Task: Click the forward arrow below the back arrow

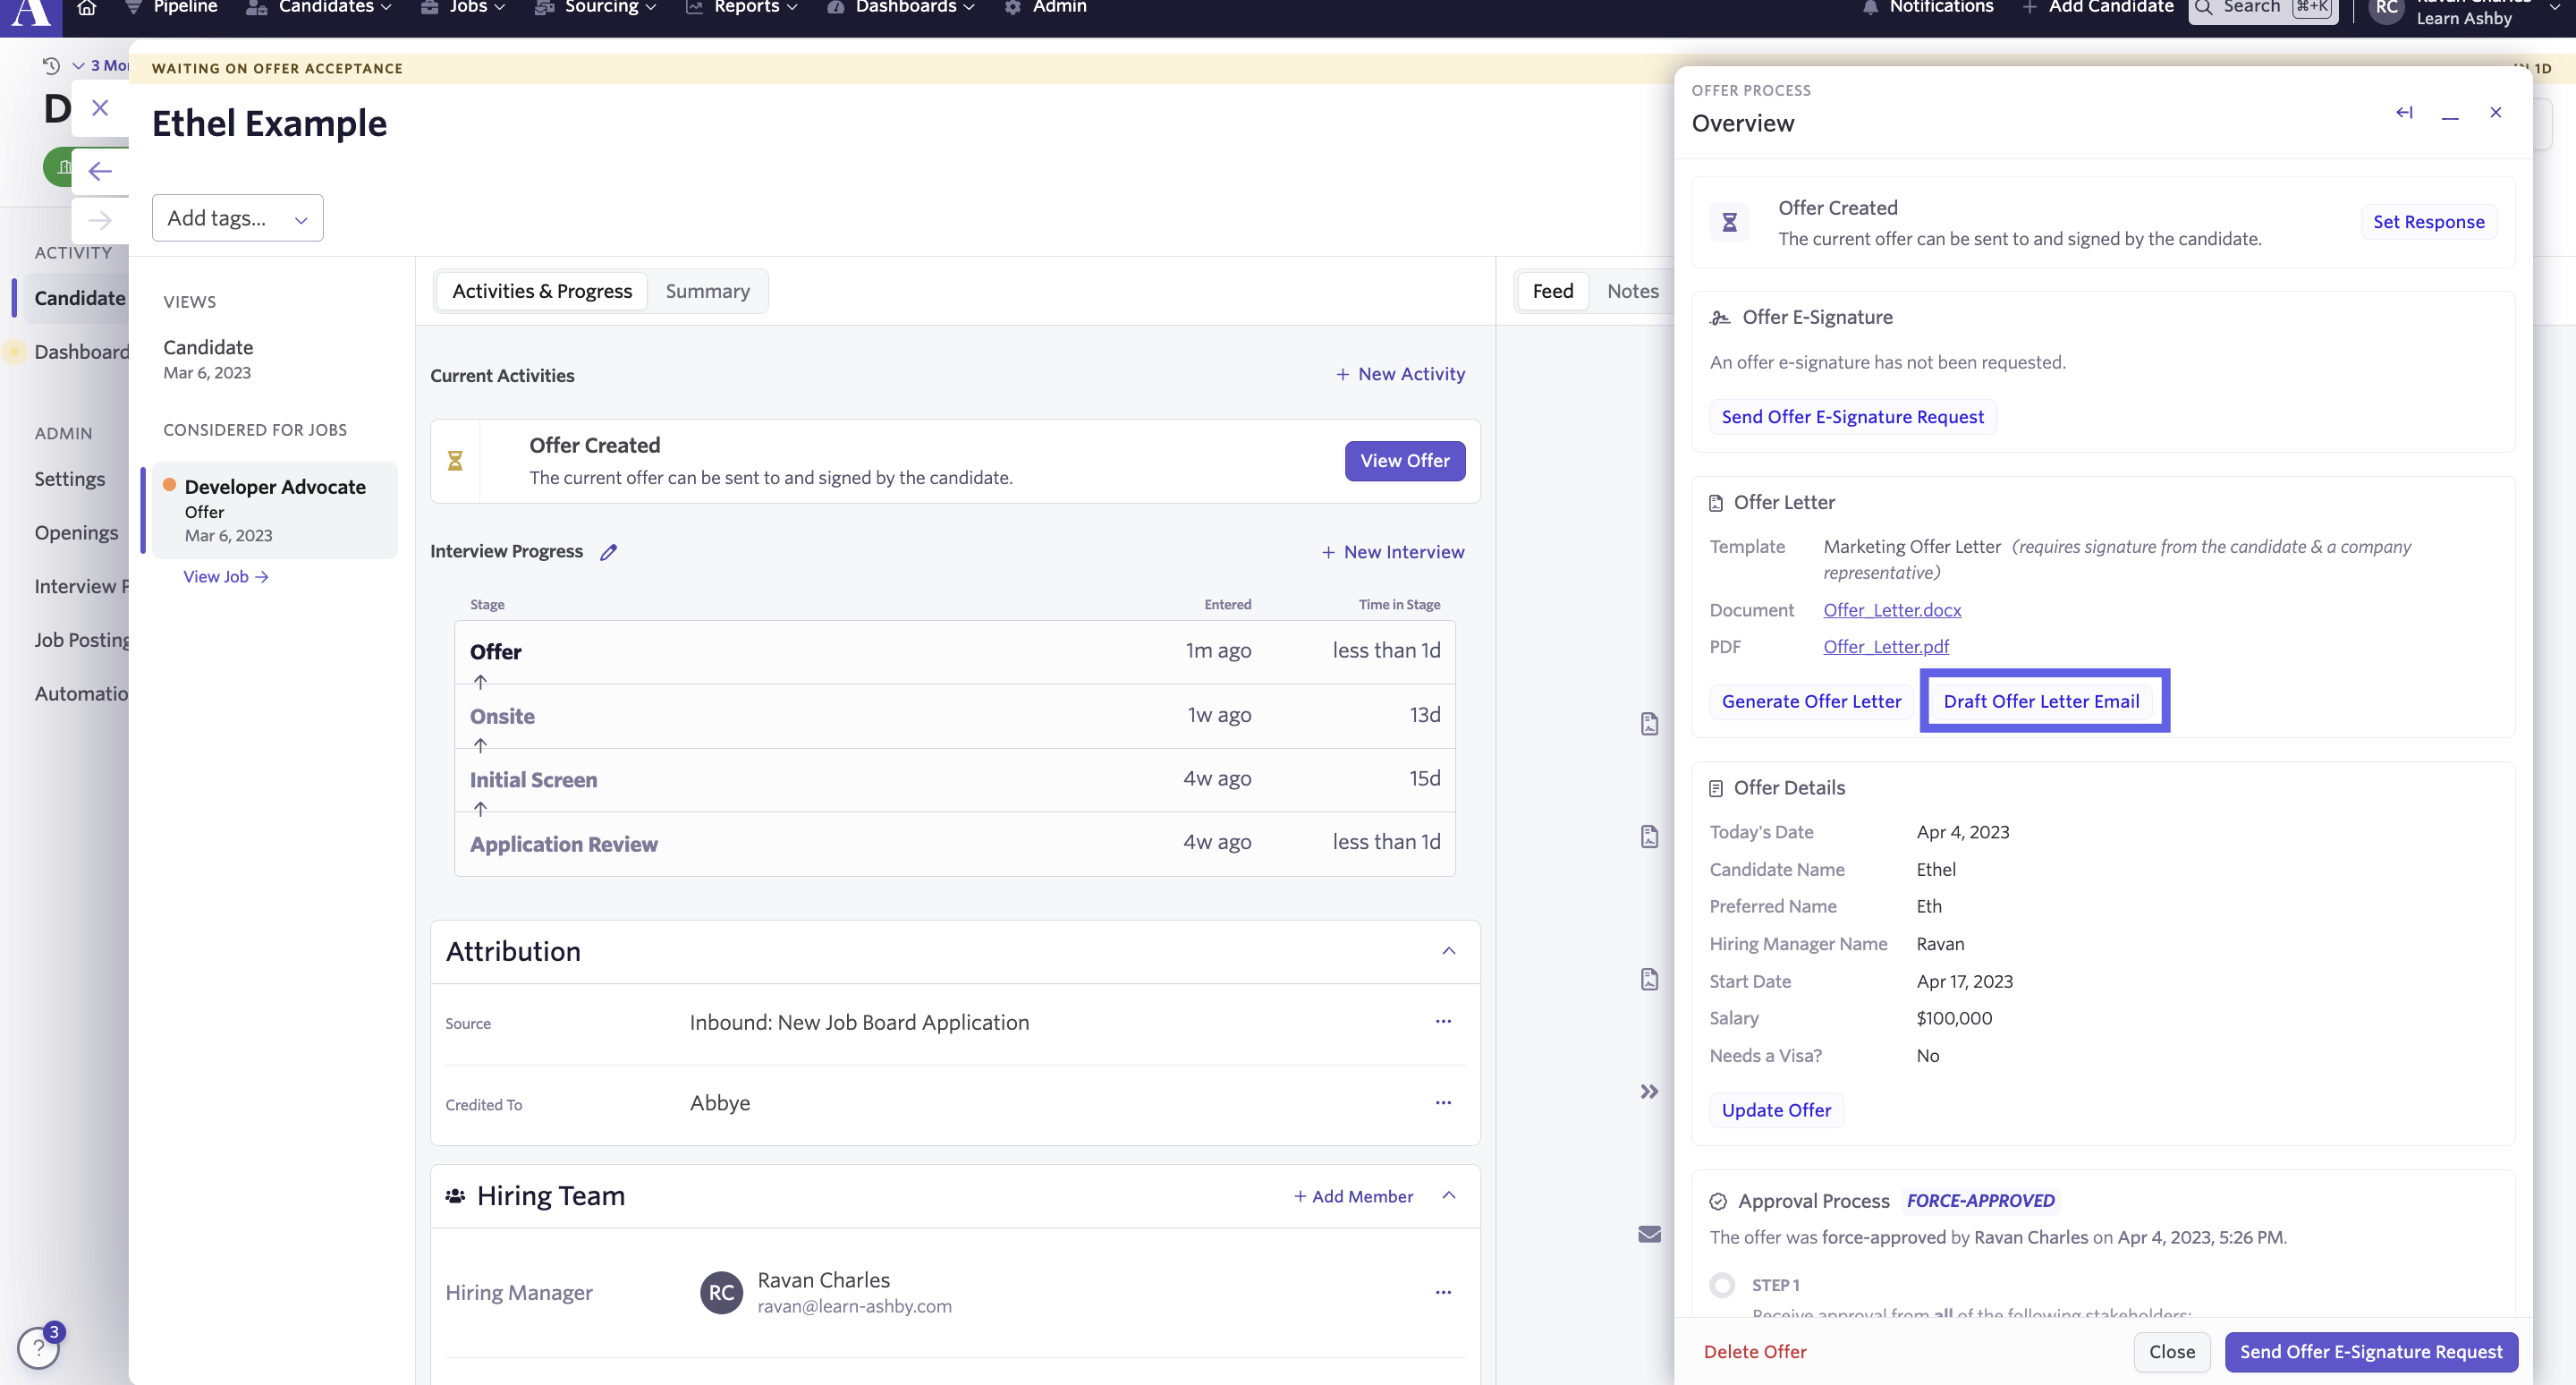Action: pyautogui.click(x=100, y=220)
